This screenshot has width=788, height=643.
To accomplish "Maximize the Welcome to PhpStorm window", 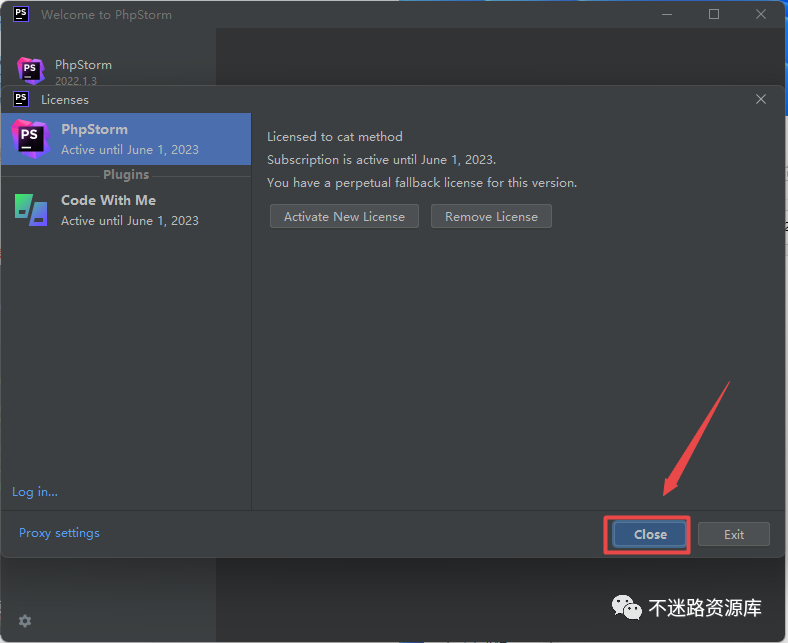I will pos(714,15).
